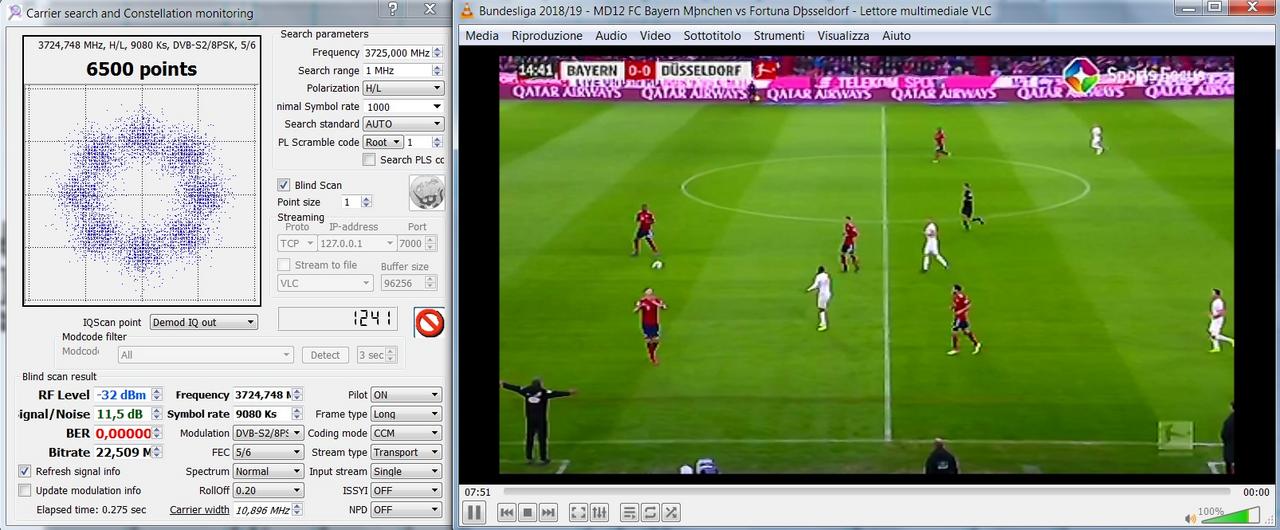Mute audio with the speaker icon
The height and width of the screenshot is (530, 1280).
pyautogui.click(x=1190, y=518)
